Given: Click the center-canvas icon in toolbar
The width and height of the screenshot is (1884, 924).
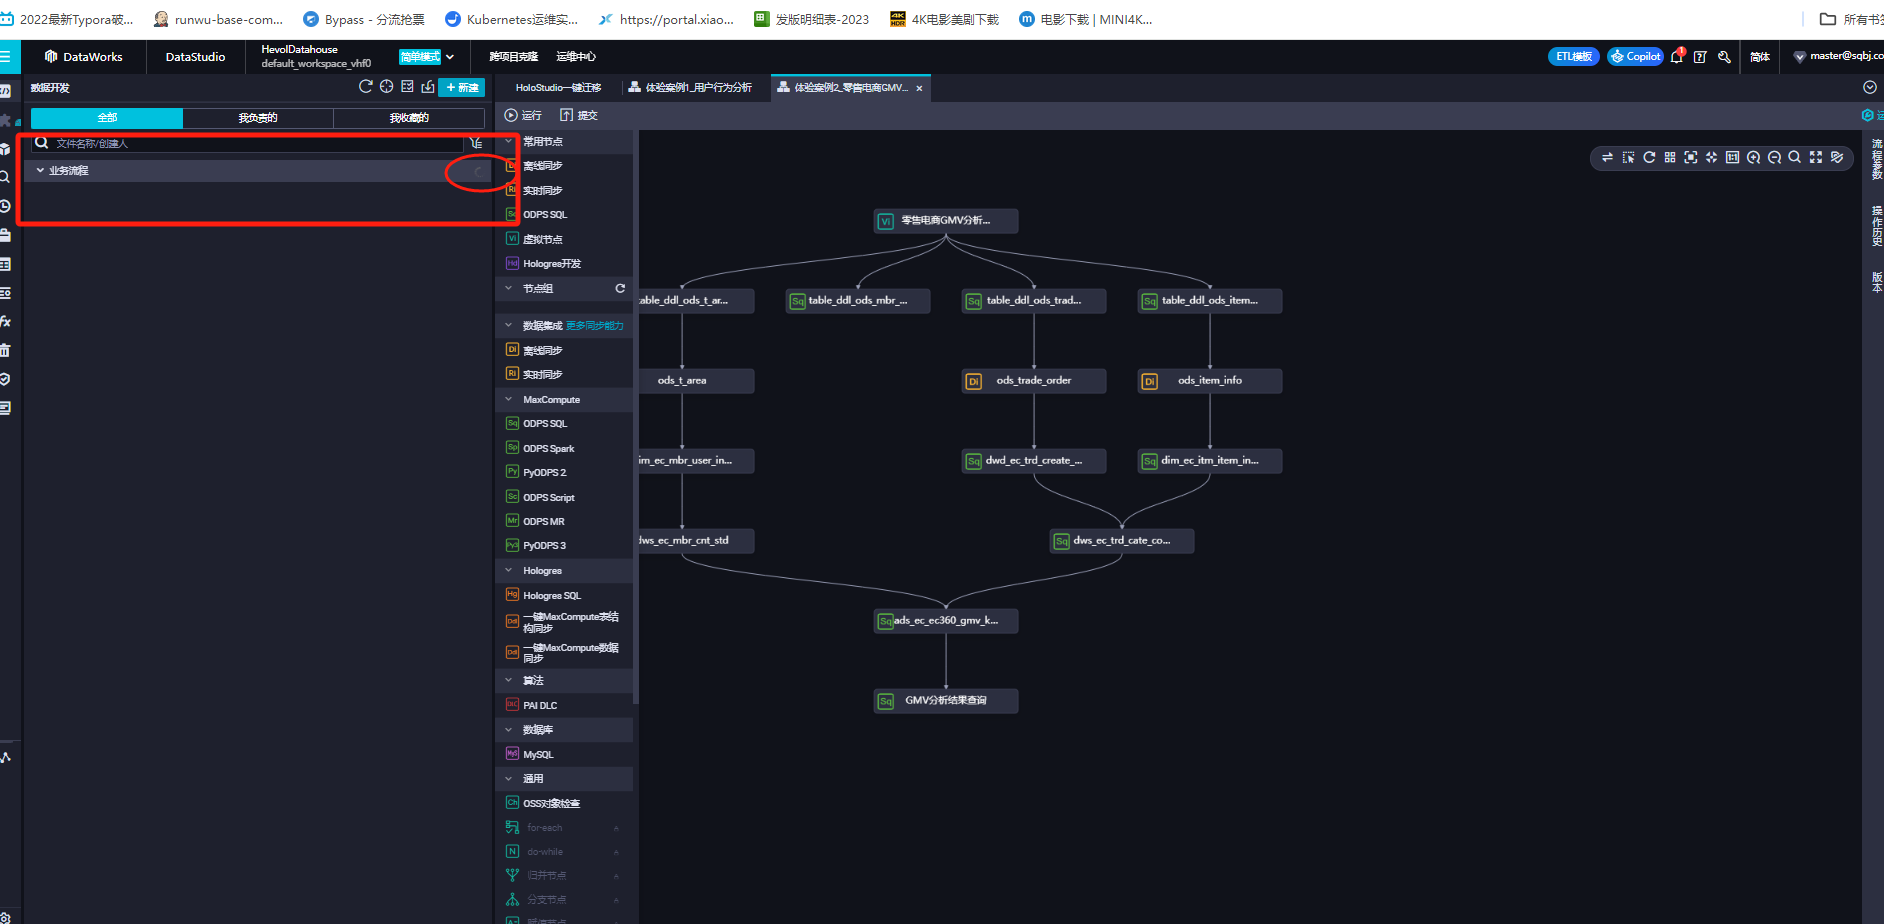Looking at the screenshot, I should [x=1712, y=157].
